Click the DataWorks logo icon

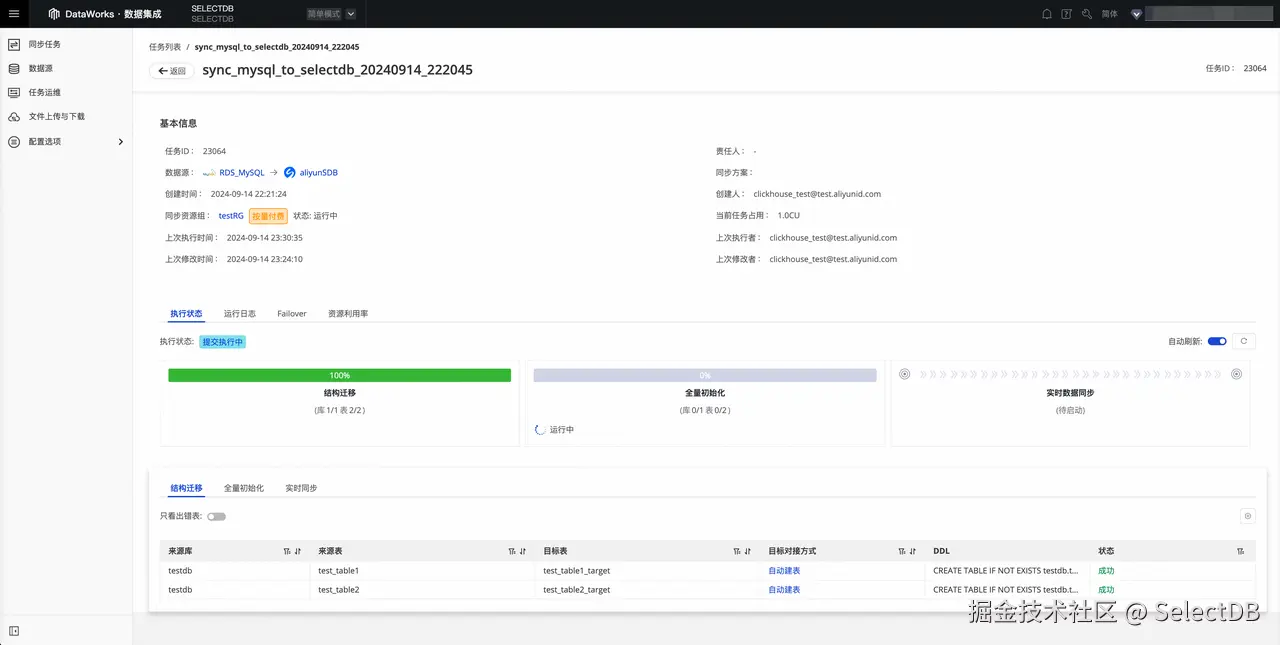pos(54,14)
